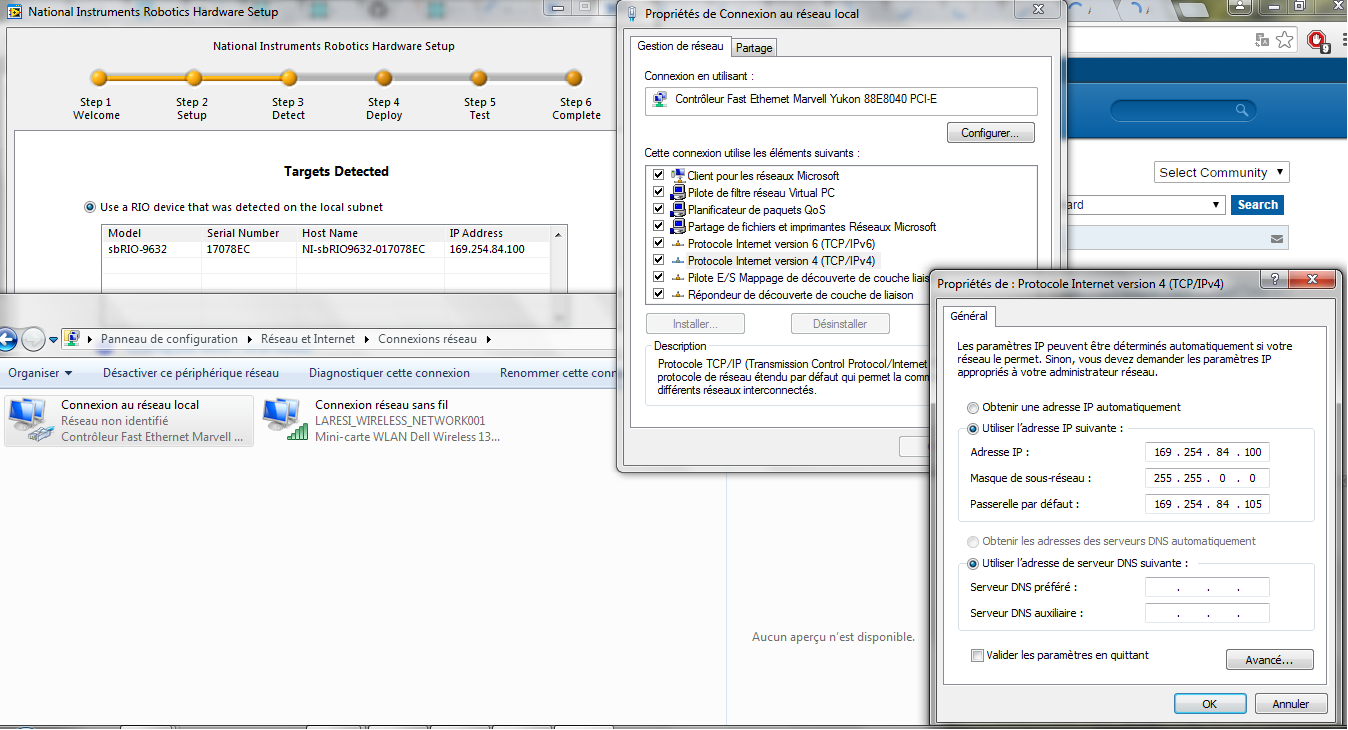Image resolution: width=1348 pixels, height=730 pixels.
Task: Click the magnifier icon in website search box
Action: point(1241,110)
